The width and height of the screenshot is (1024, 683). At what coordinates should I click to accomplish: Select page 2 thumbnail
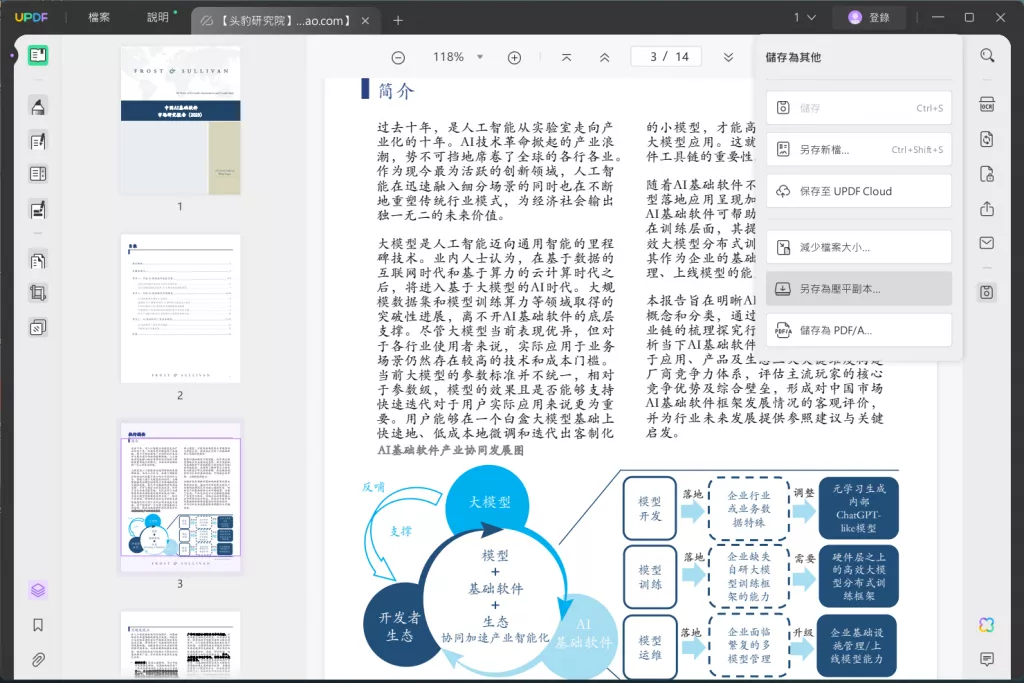(x=180, y=309)
